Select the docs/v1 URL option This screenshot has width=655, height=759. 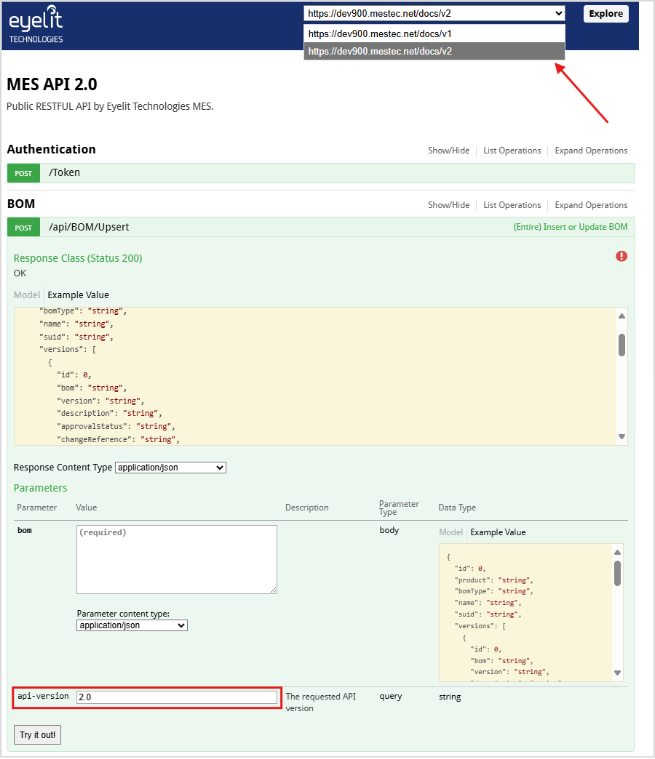(434, 33)
